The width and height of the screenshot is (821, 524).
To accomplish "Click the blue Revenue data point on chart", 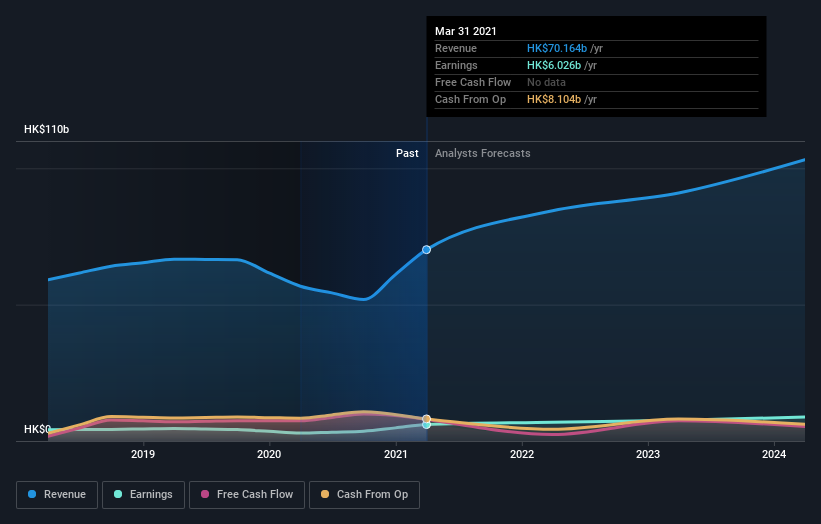I will [427, 250].
